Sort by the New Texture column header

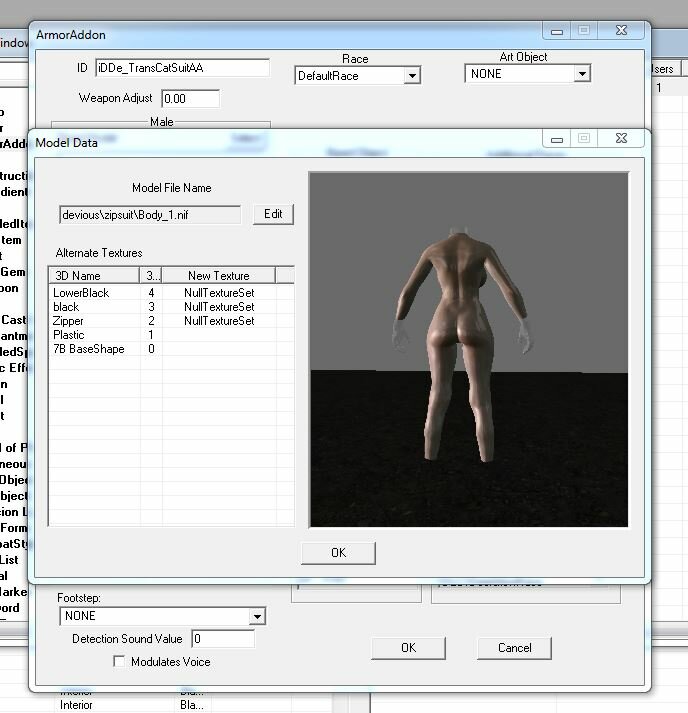219,276
